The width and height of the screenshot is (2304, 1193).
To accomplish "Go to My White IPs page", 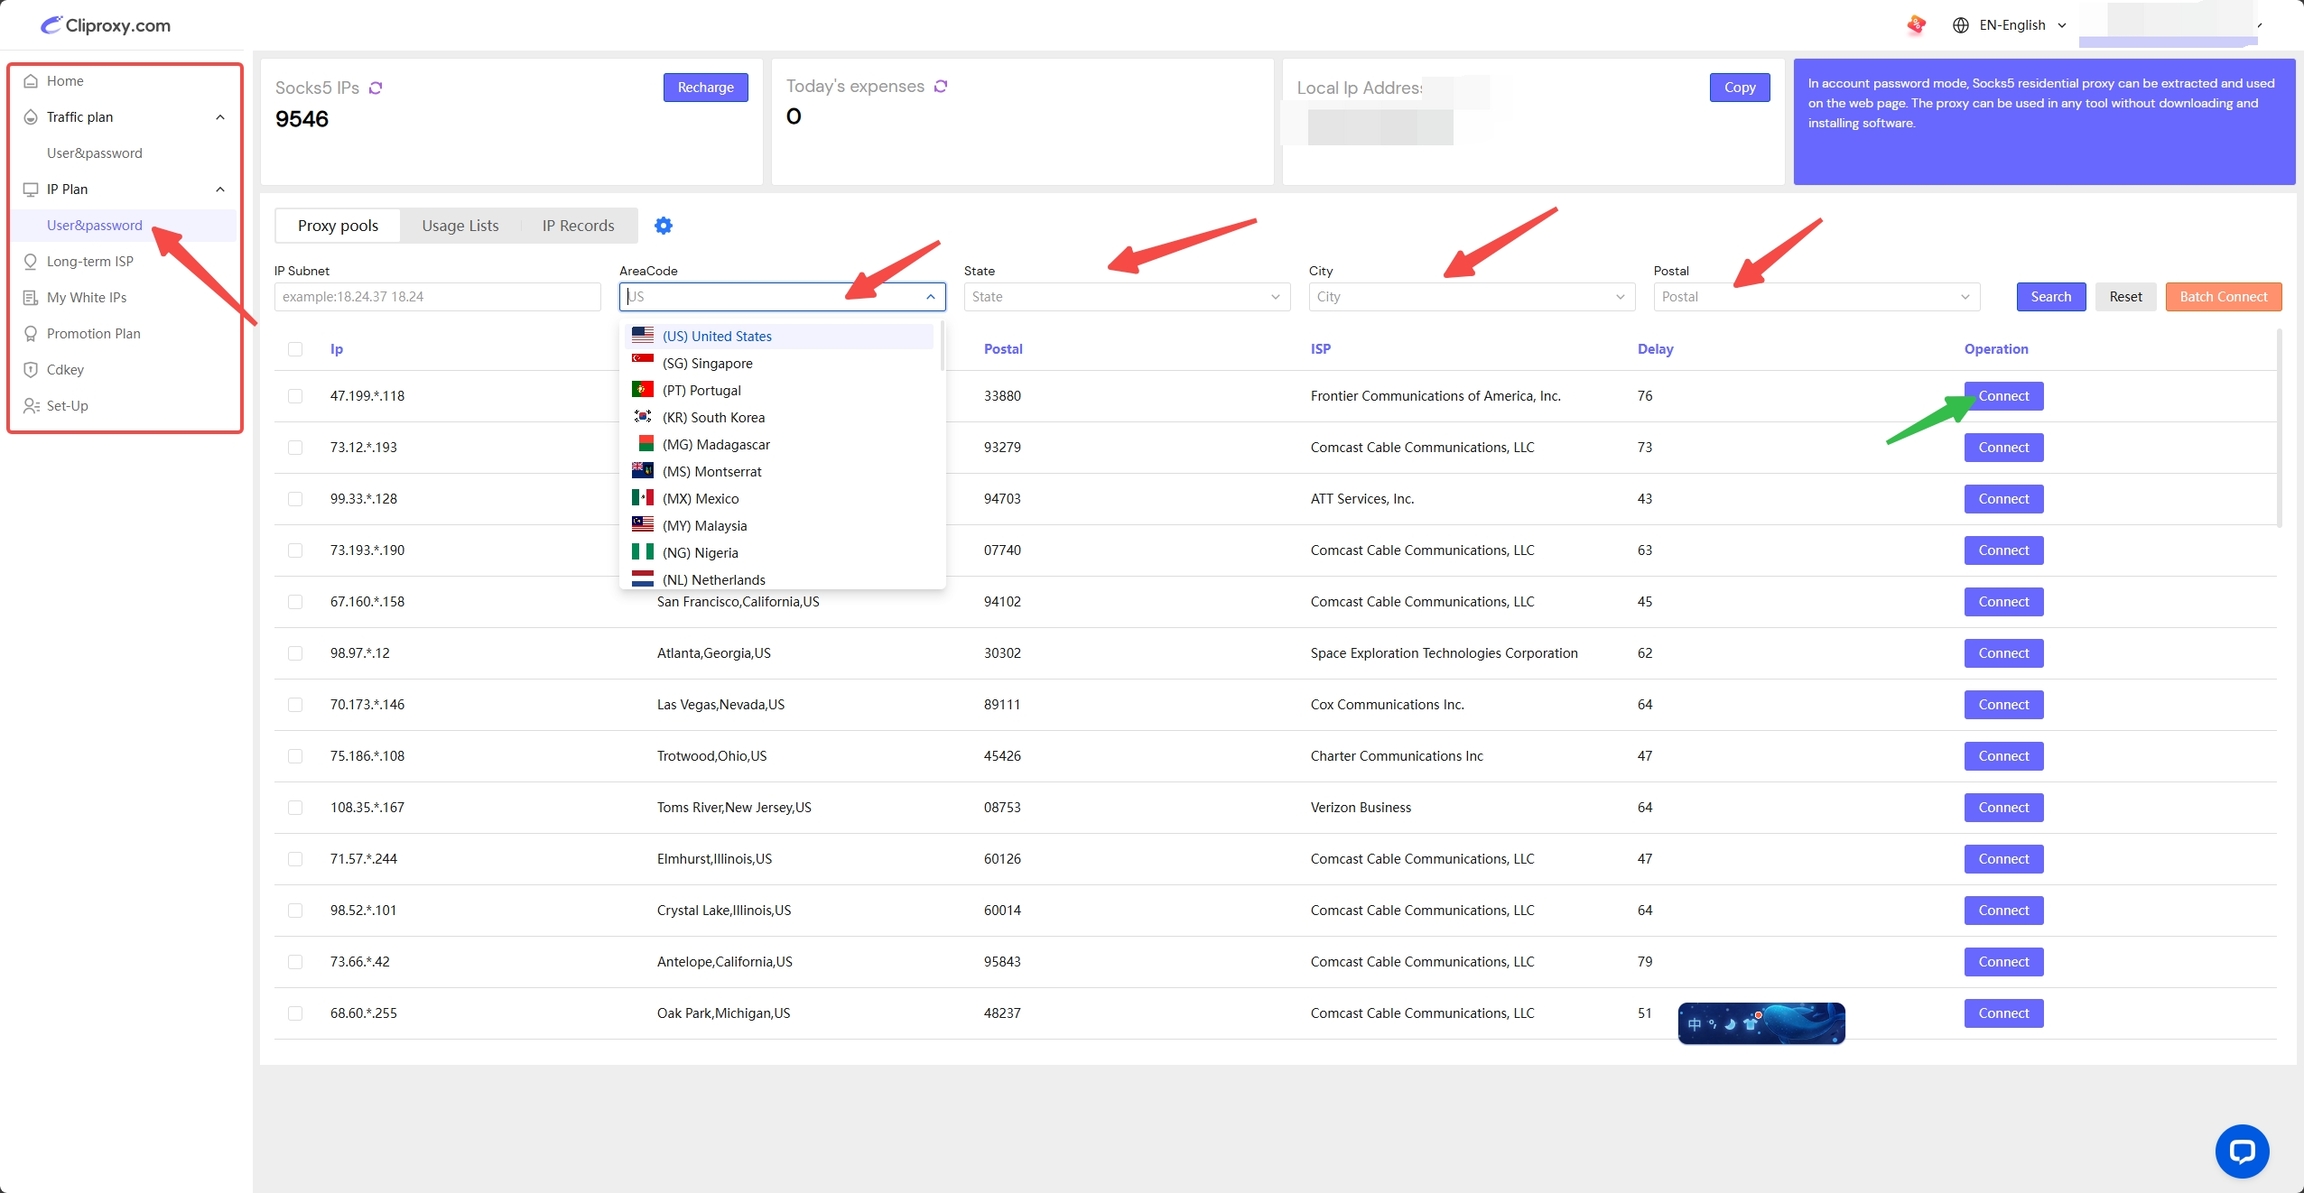I will click(86, 298).
